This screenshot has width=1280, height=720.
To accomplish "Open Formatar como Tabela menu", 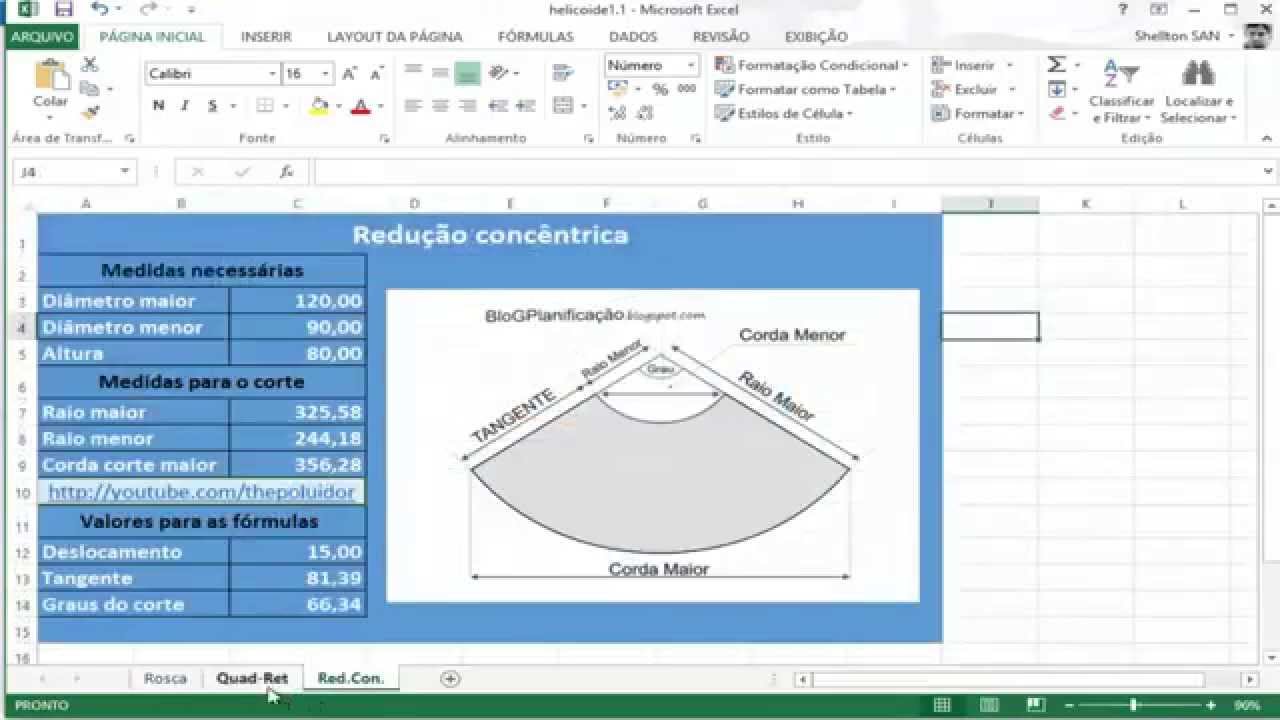I will point(805,89).
